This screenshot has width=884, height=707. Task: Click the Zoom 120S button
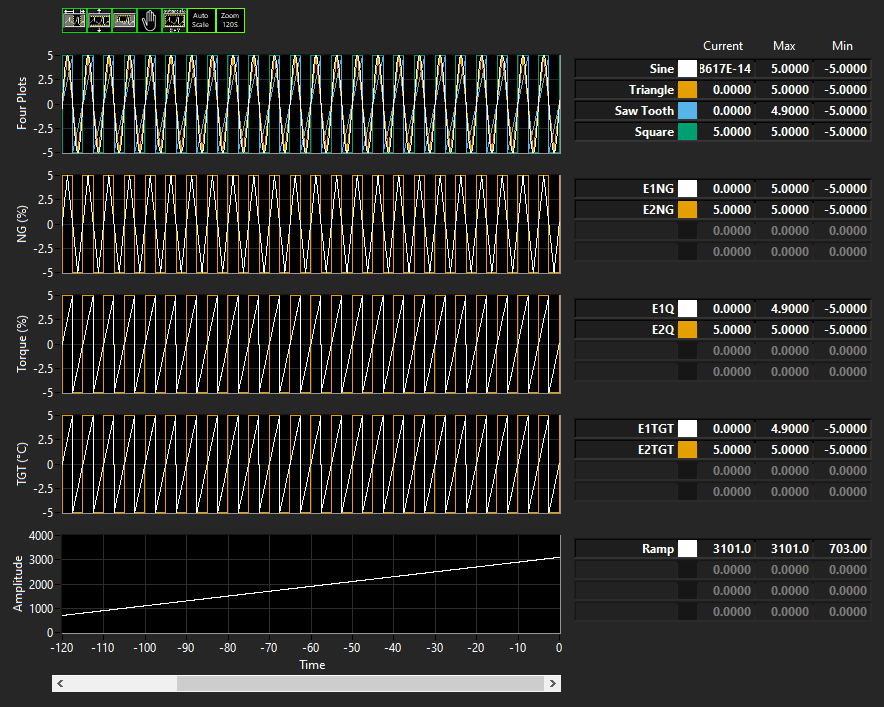coord(230,21)
